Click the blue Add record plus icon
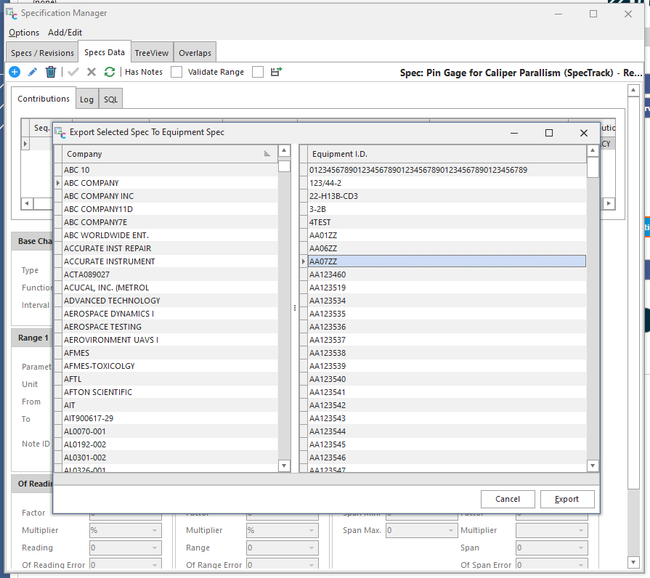The height and width of the screenshot is (578, 650). click(15, 72)
